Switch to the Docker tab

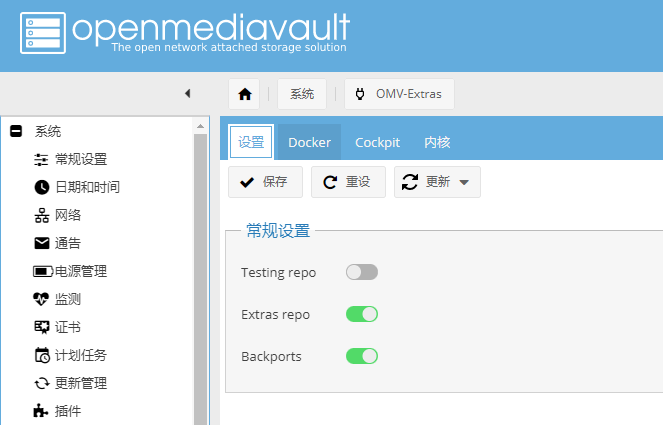[310, 142]
